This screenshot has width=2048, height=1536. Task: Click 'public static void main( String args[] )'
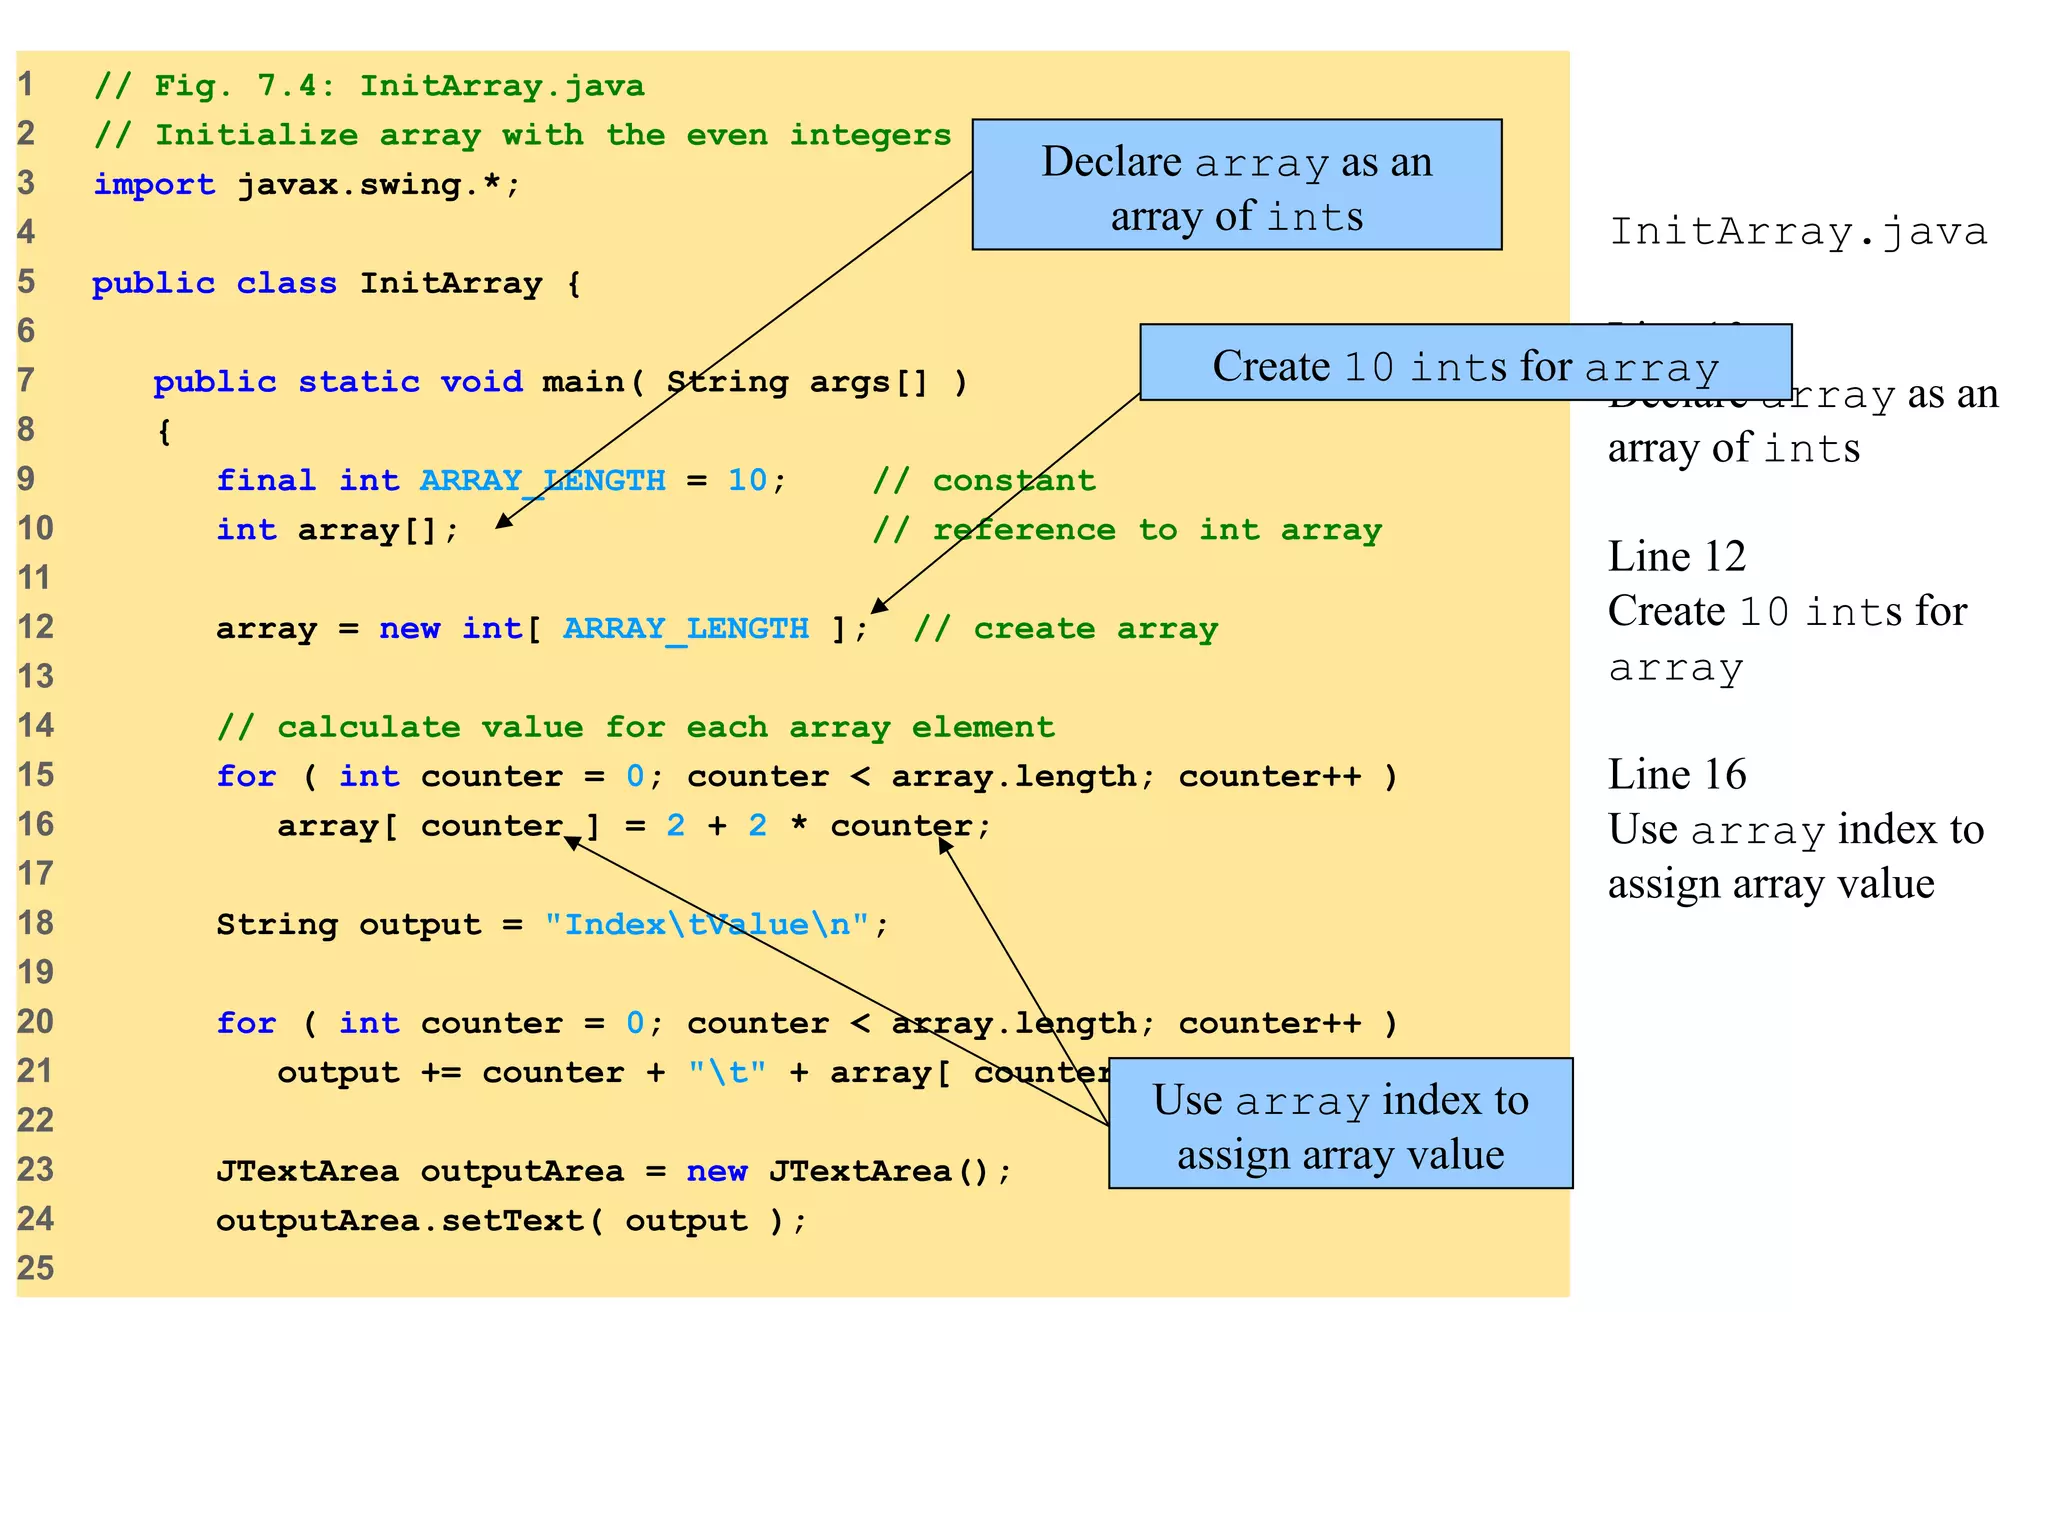(561, 382)
